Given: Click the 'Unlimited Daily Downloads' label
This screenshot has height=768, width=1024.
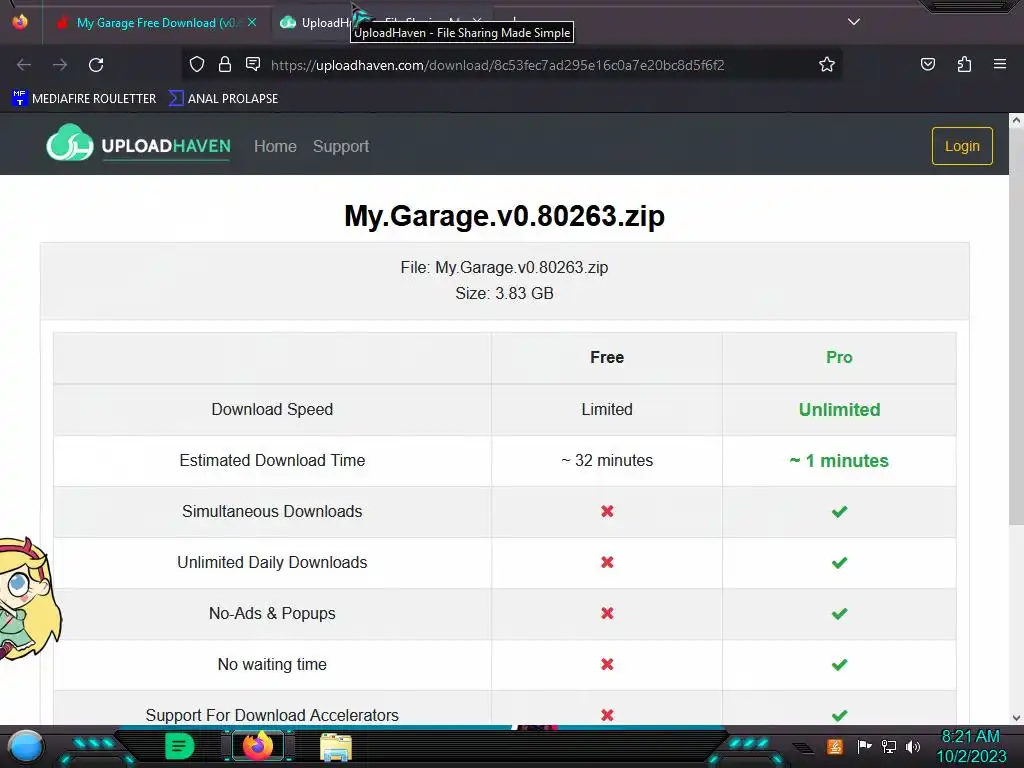Looking at the screenshot, I should pos(272,562).
